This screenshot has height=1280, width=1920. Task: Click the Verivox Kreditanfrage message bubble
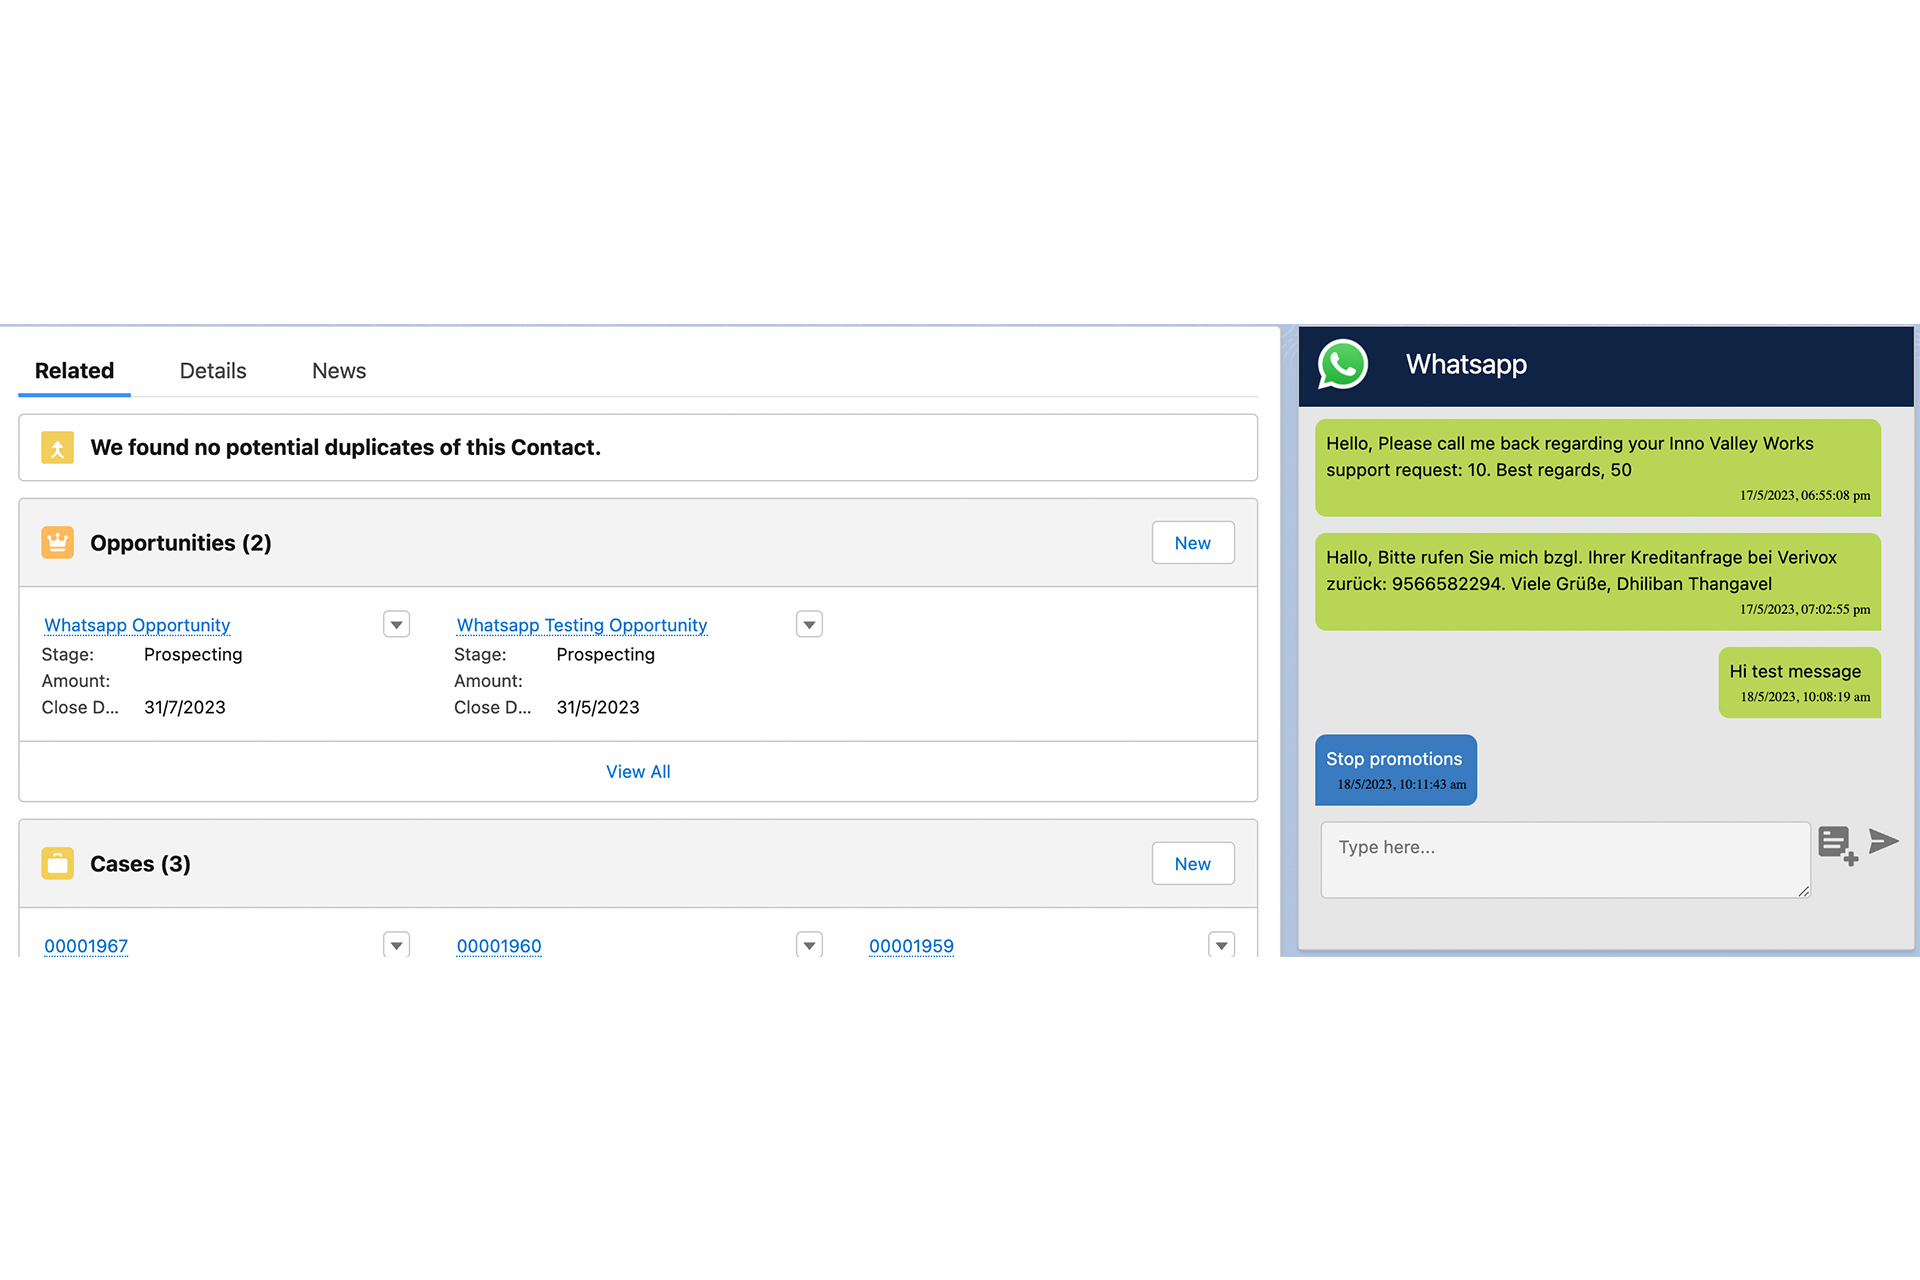(x=1598, y=582)
